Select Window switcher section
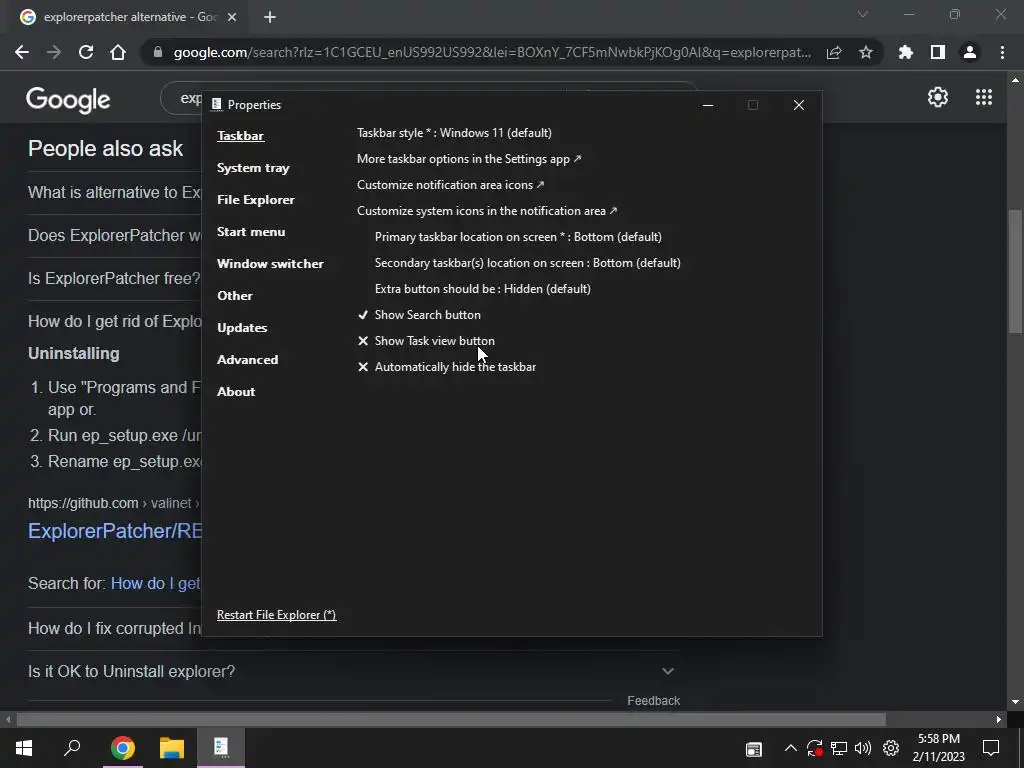 coord(270,264)
